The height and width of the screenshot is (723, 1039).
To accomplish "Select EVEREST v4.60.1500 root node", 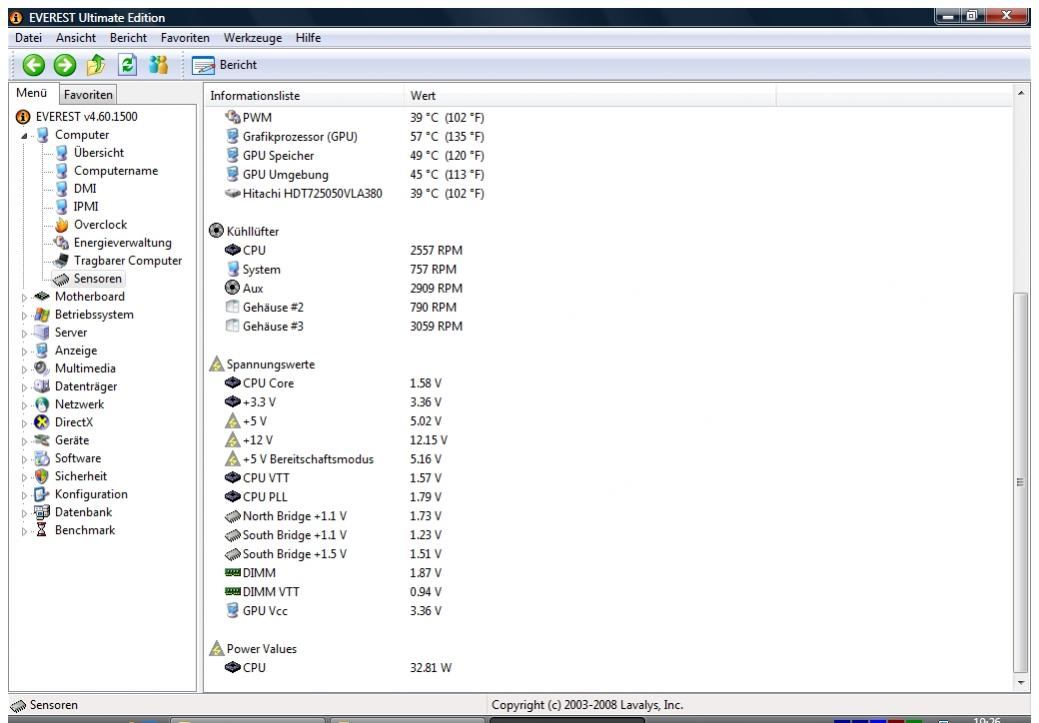I will 87,117.
